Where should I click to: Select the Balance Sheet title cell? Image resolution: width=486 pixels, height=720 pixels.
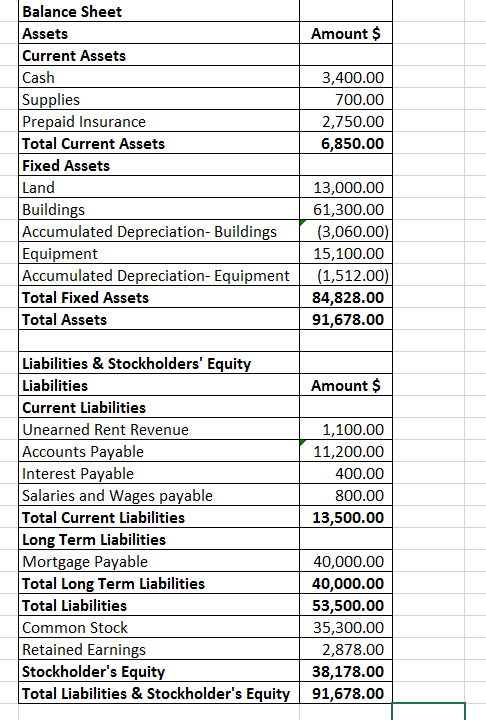point(159,11)
